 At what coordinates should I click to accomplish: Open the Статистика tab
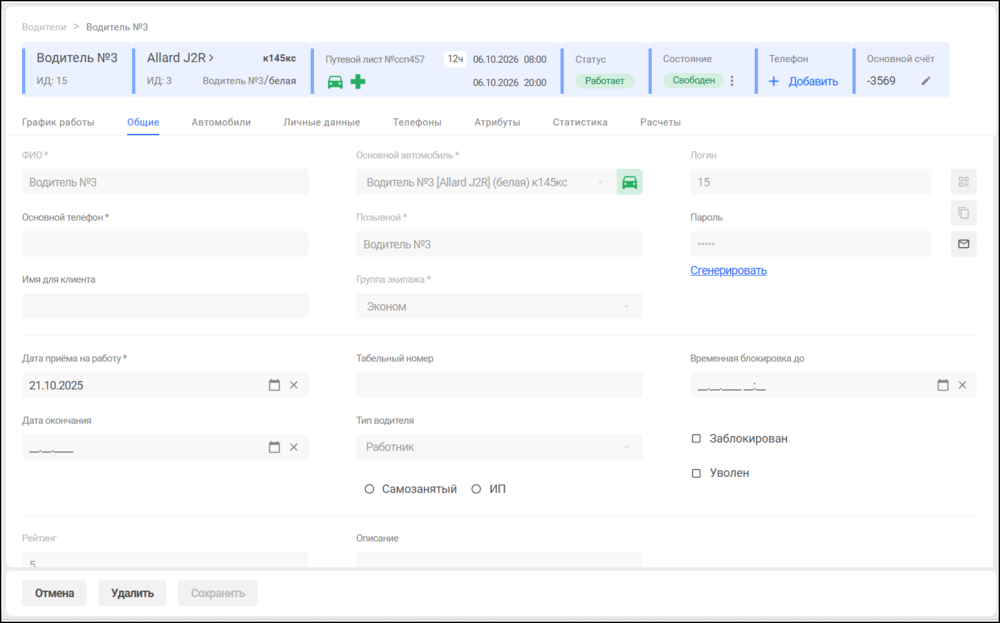point(580,122)
